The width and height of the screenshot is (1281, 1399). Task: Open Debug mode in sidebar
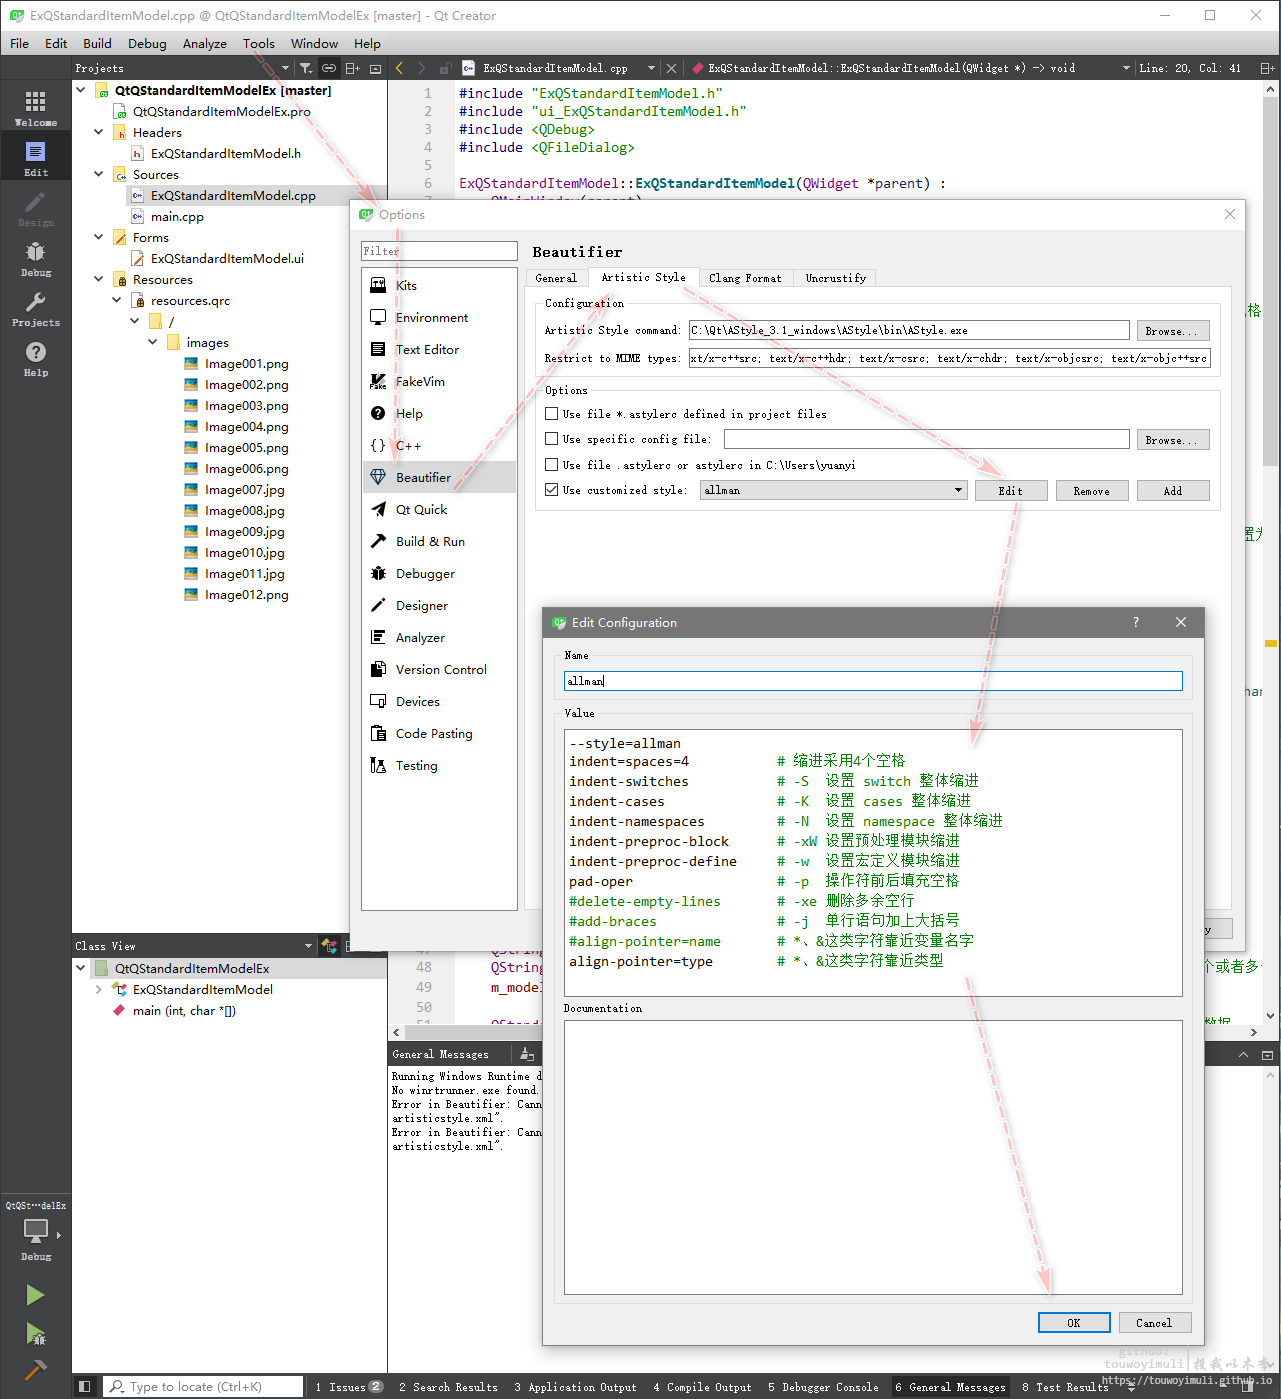coord(35,258)
